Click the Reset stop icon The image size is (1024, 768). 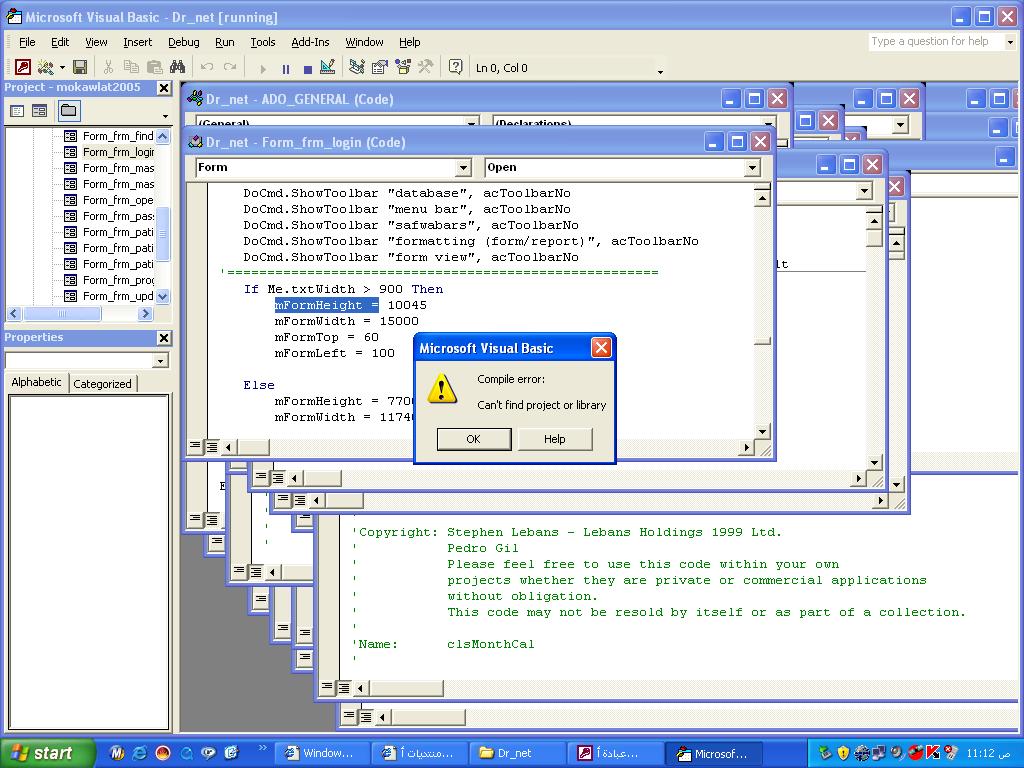click(x=308, y=68)
